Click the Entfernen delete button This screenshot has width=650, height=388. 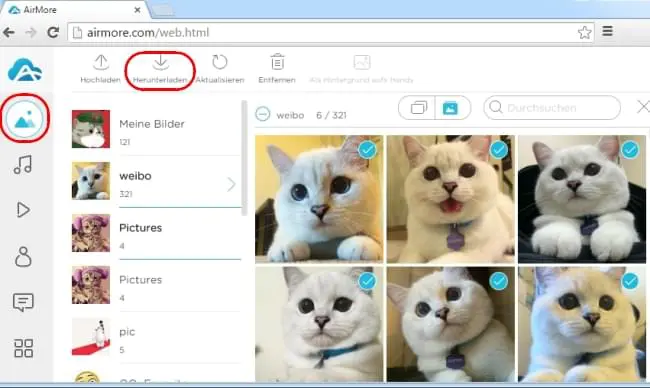click(x=277, y=69)
